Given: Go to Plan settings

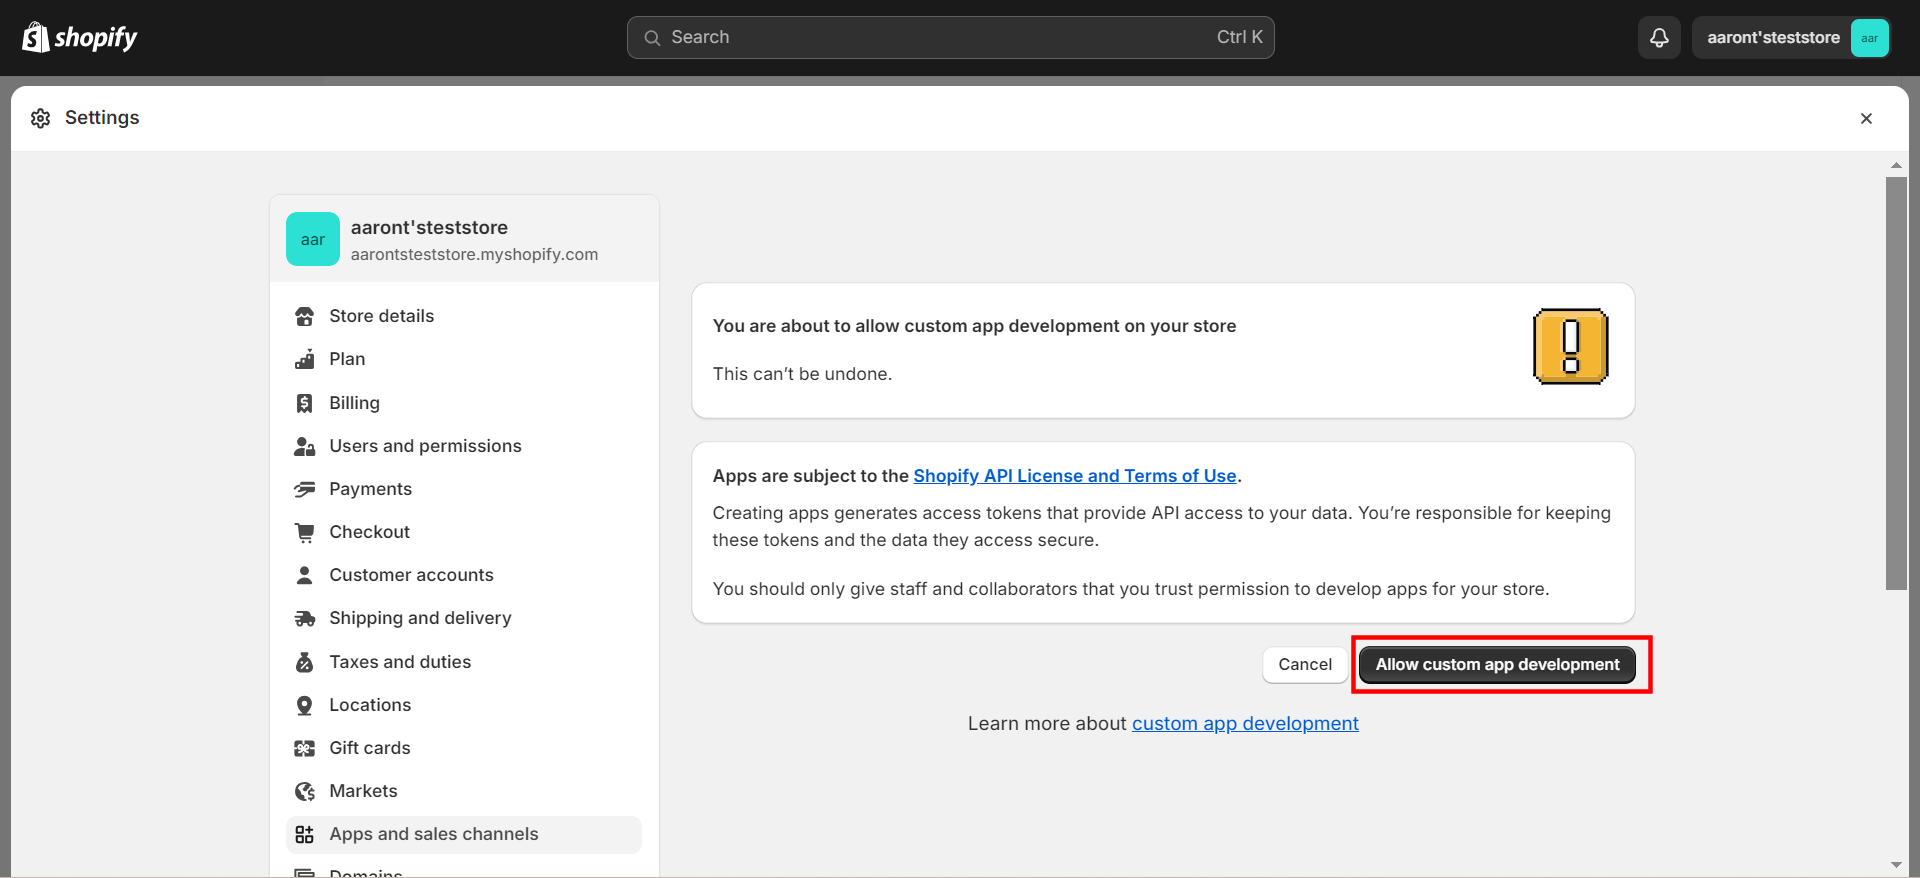Looking at the screenshot, I should coord(464,359).
